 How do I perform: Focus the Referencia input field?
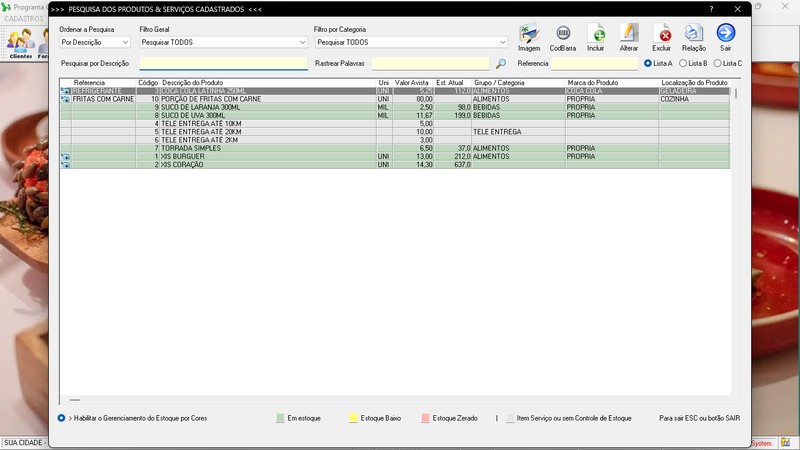point(594,63)
